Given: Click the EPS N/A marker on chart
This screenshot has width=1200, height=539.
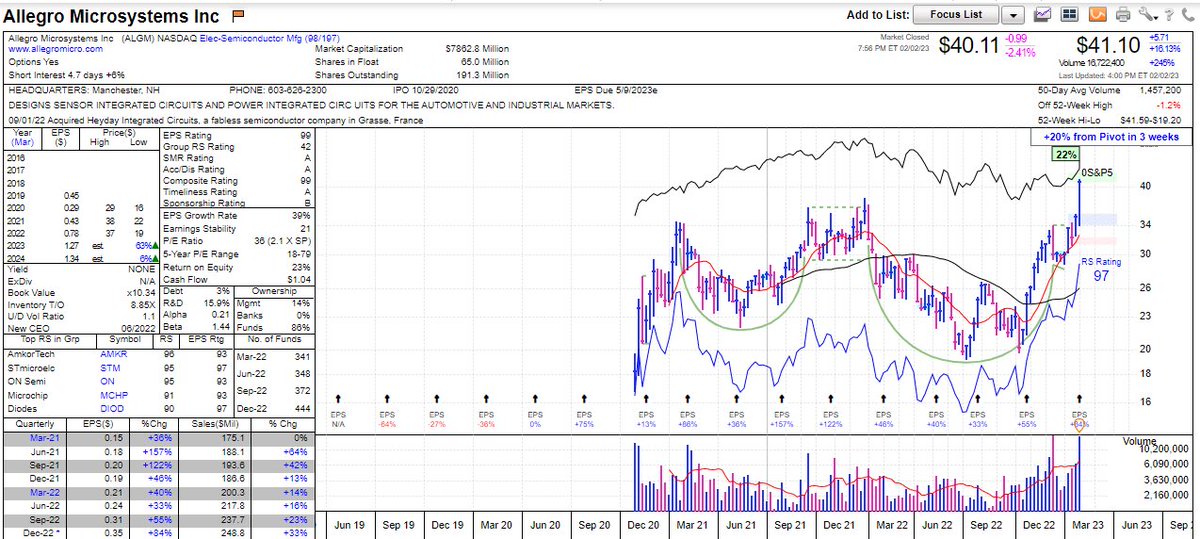Looking at the screenshot, I should pyautogui.click(x=337, y=419).
